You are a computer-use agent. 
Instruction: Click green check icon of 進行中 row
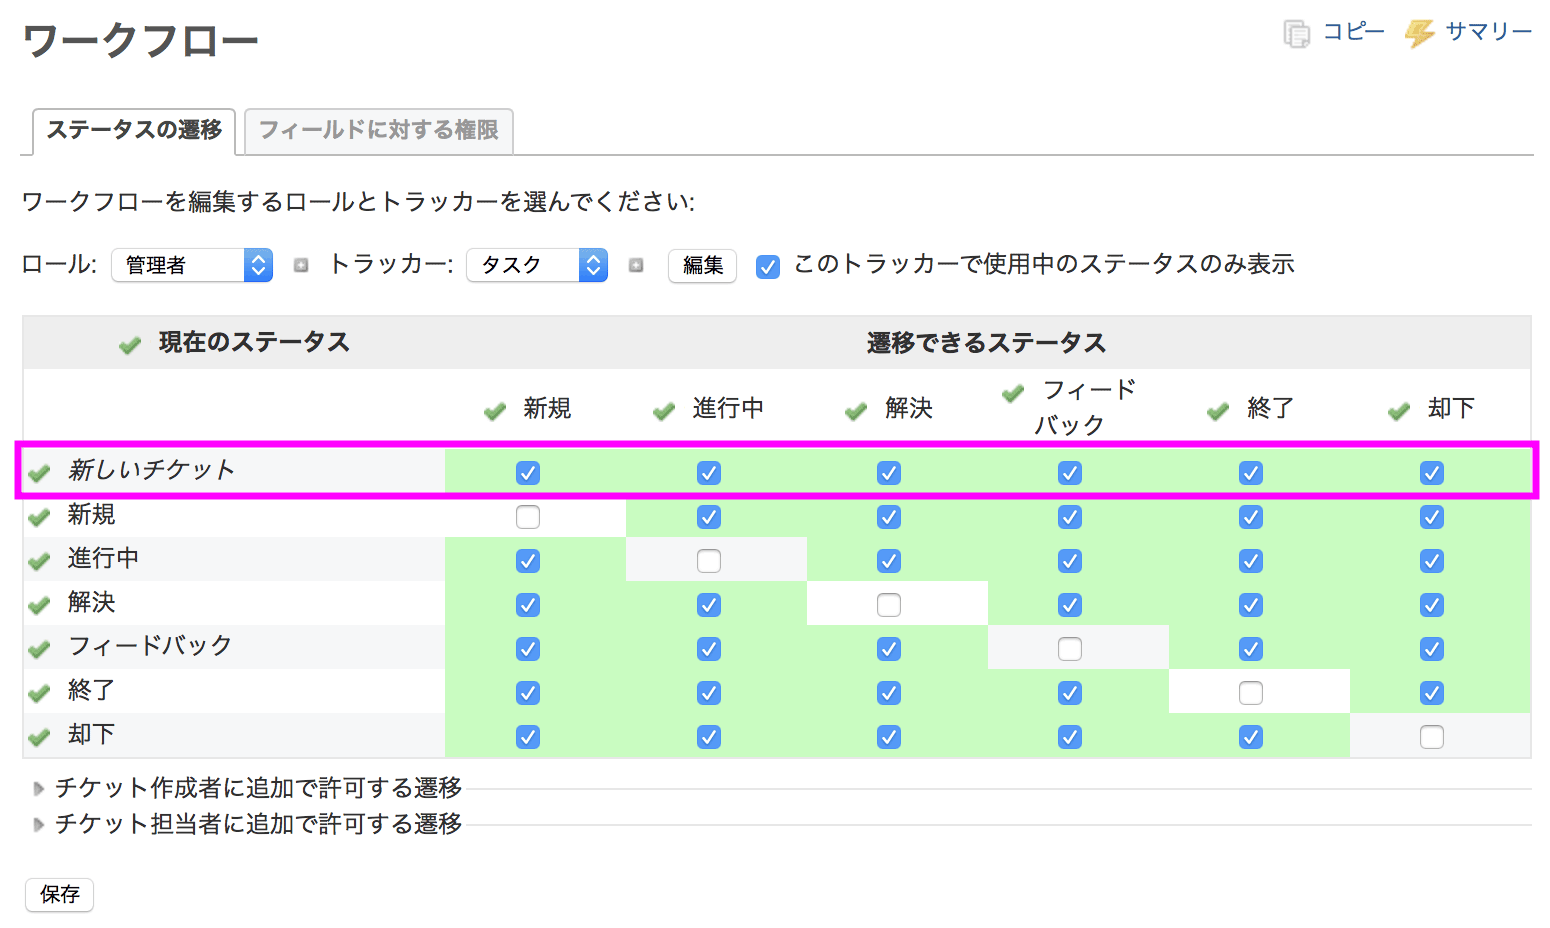point(39,561)
